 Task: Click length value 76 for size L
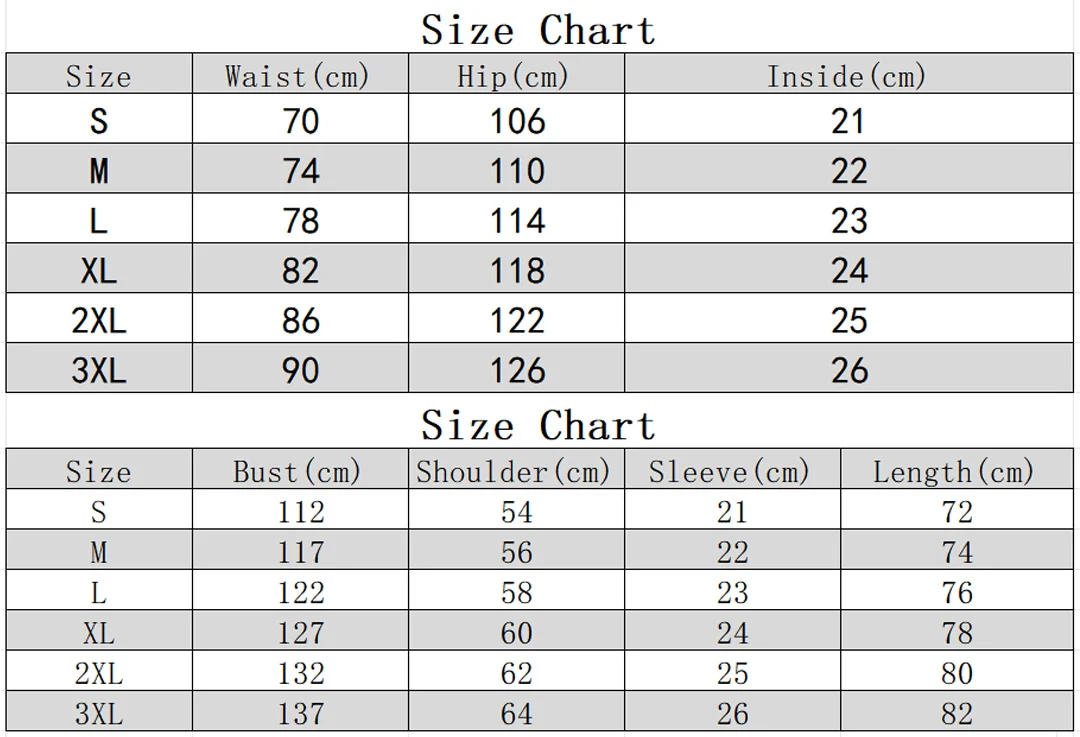pos(957,592)
